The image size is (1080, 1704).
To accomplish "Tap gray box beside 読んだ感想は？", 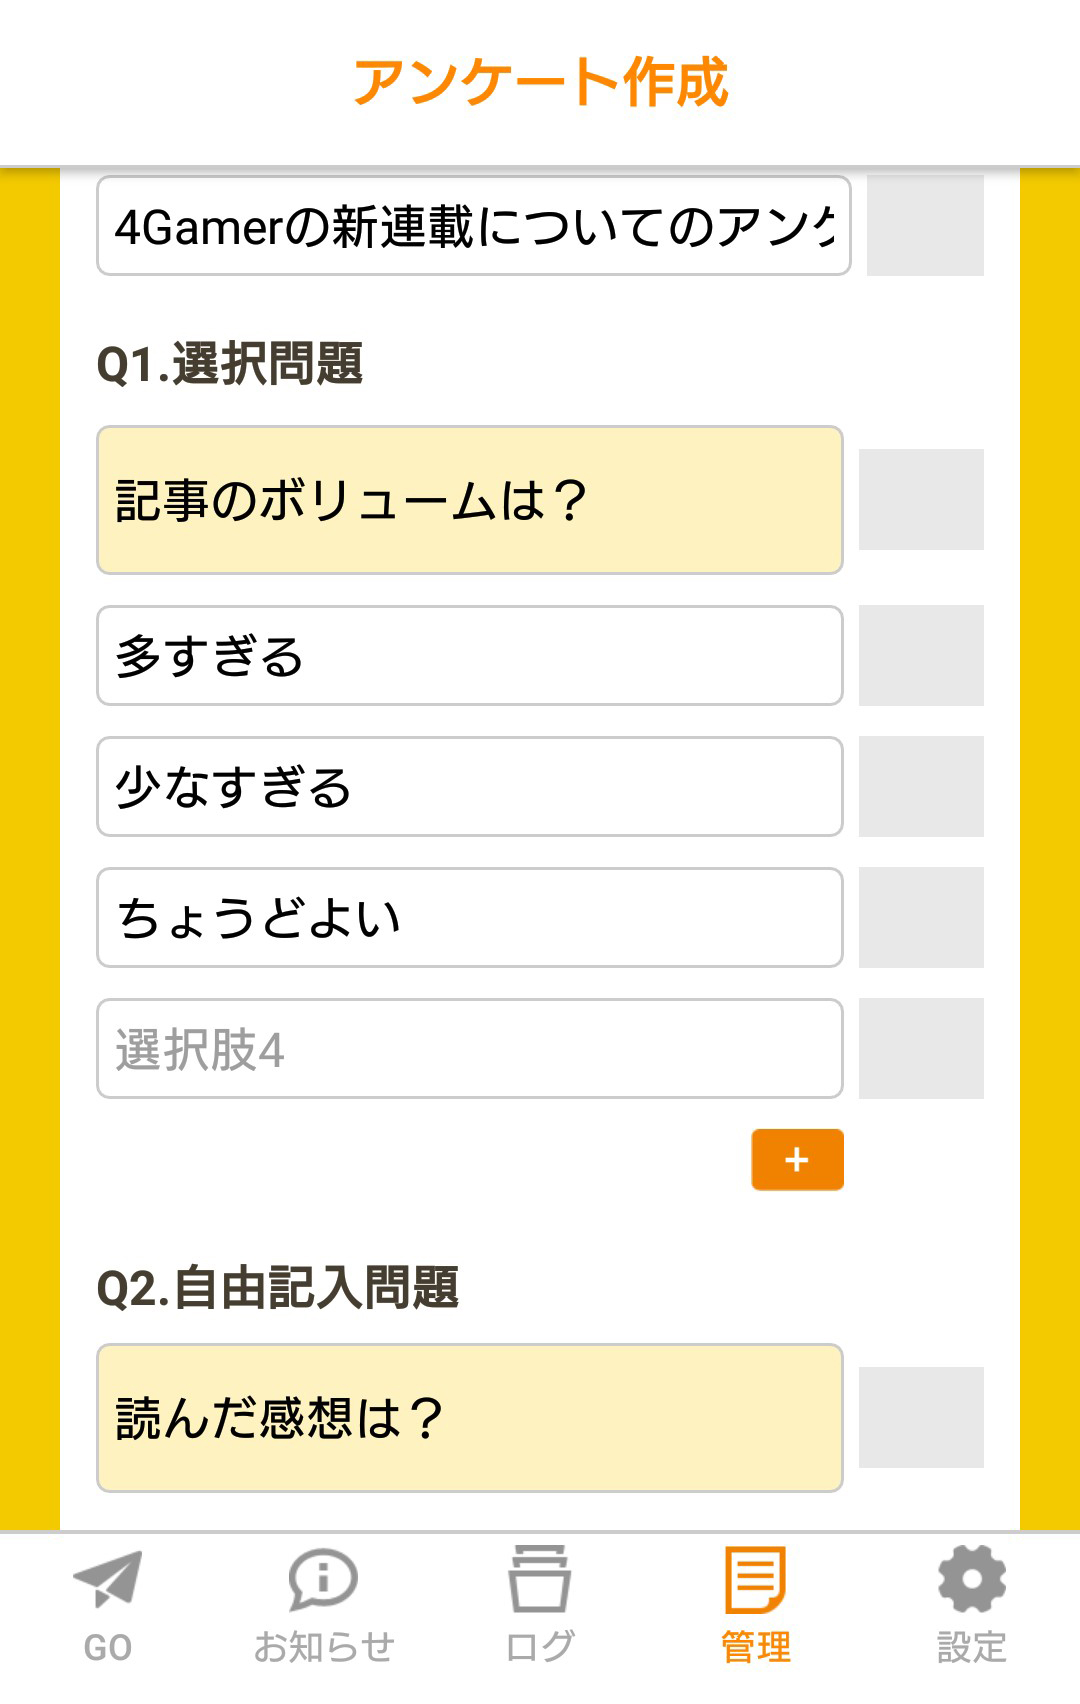I will [921, 1418].
